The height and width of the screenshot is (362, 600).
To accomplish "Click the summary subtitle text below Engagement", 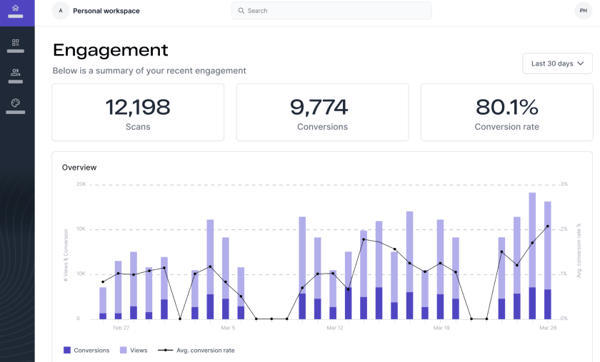I will [x=149, y=71].
